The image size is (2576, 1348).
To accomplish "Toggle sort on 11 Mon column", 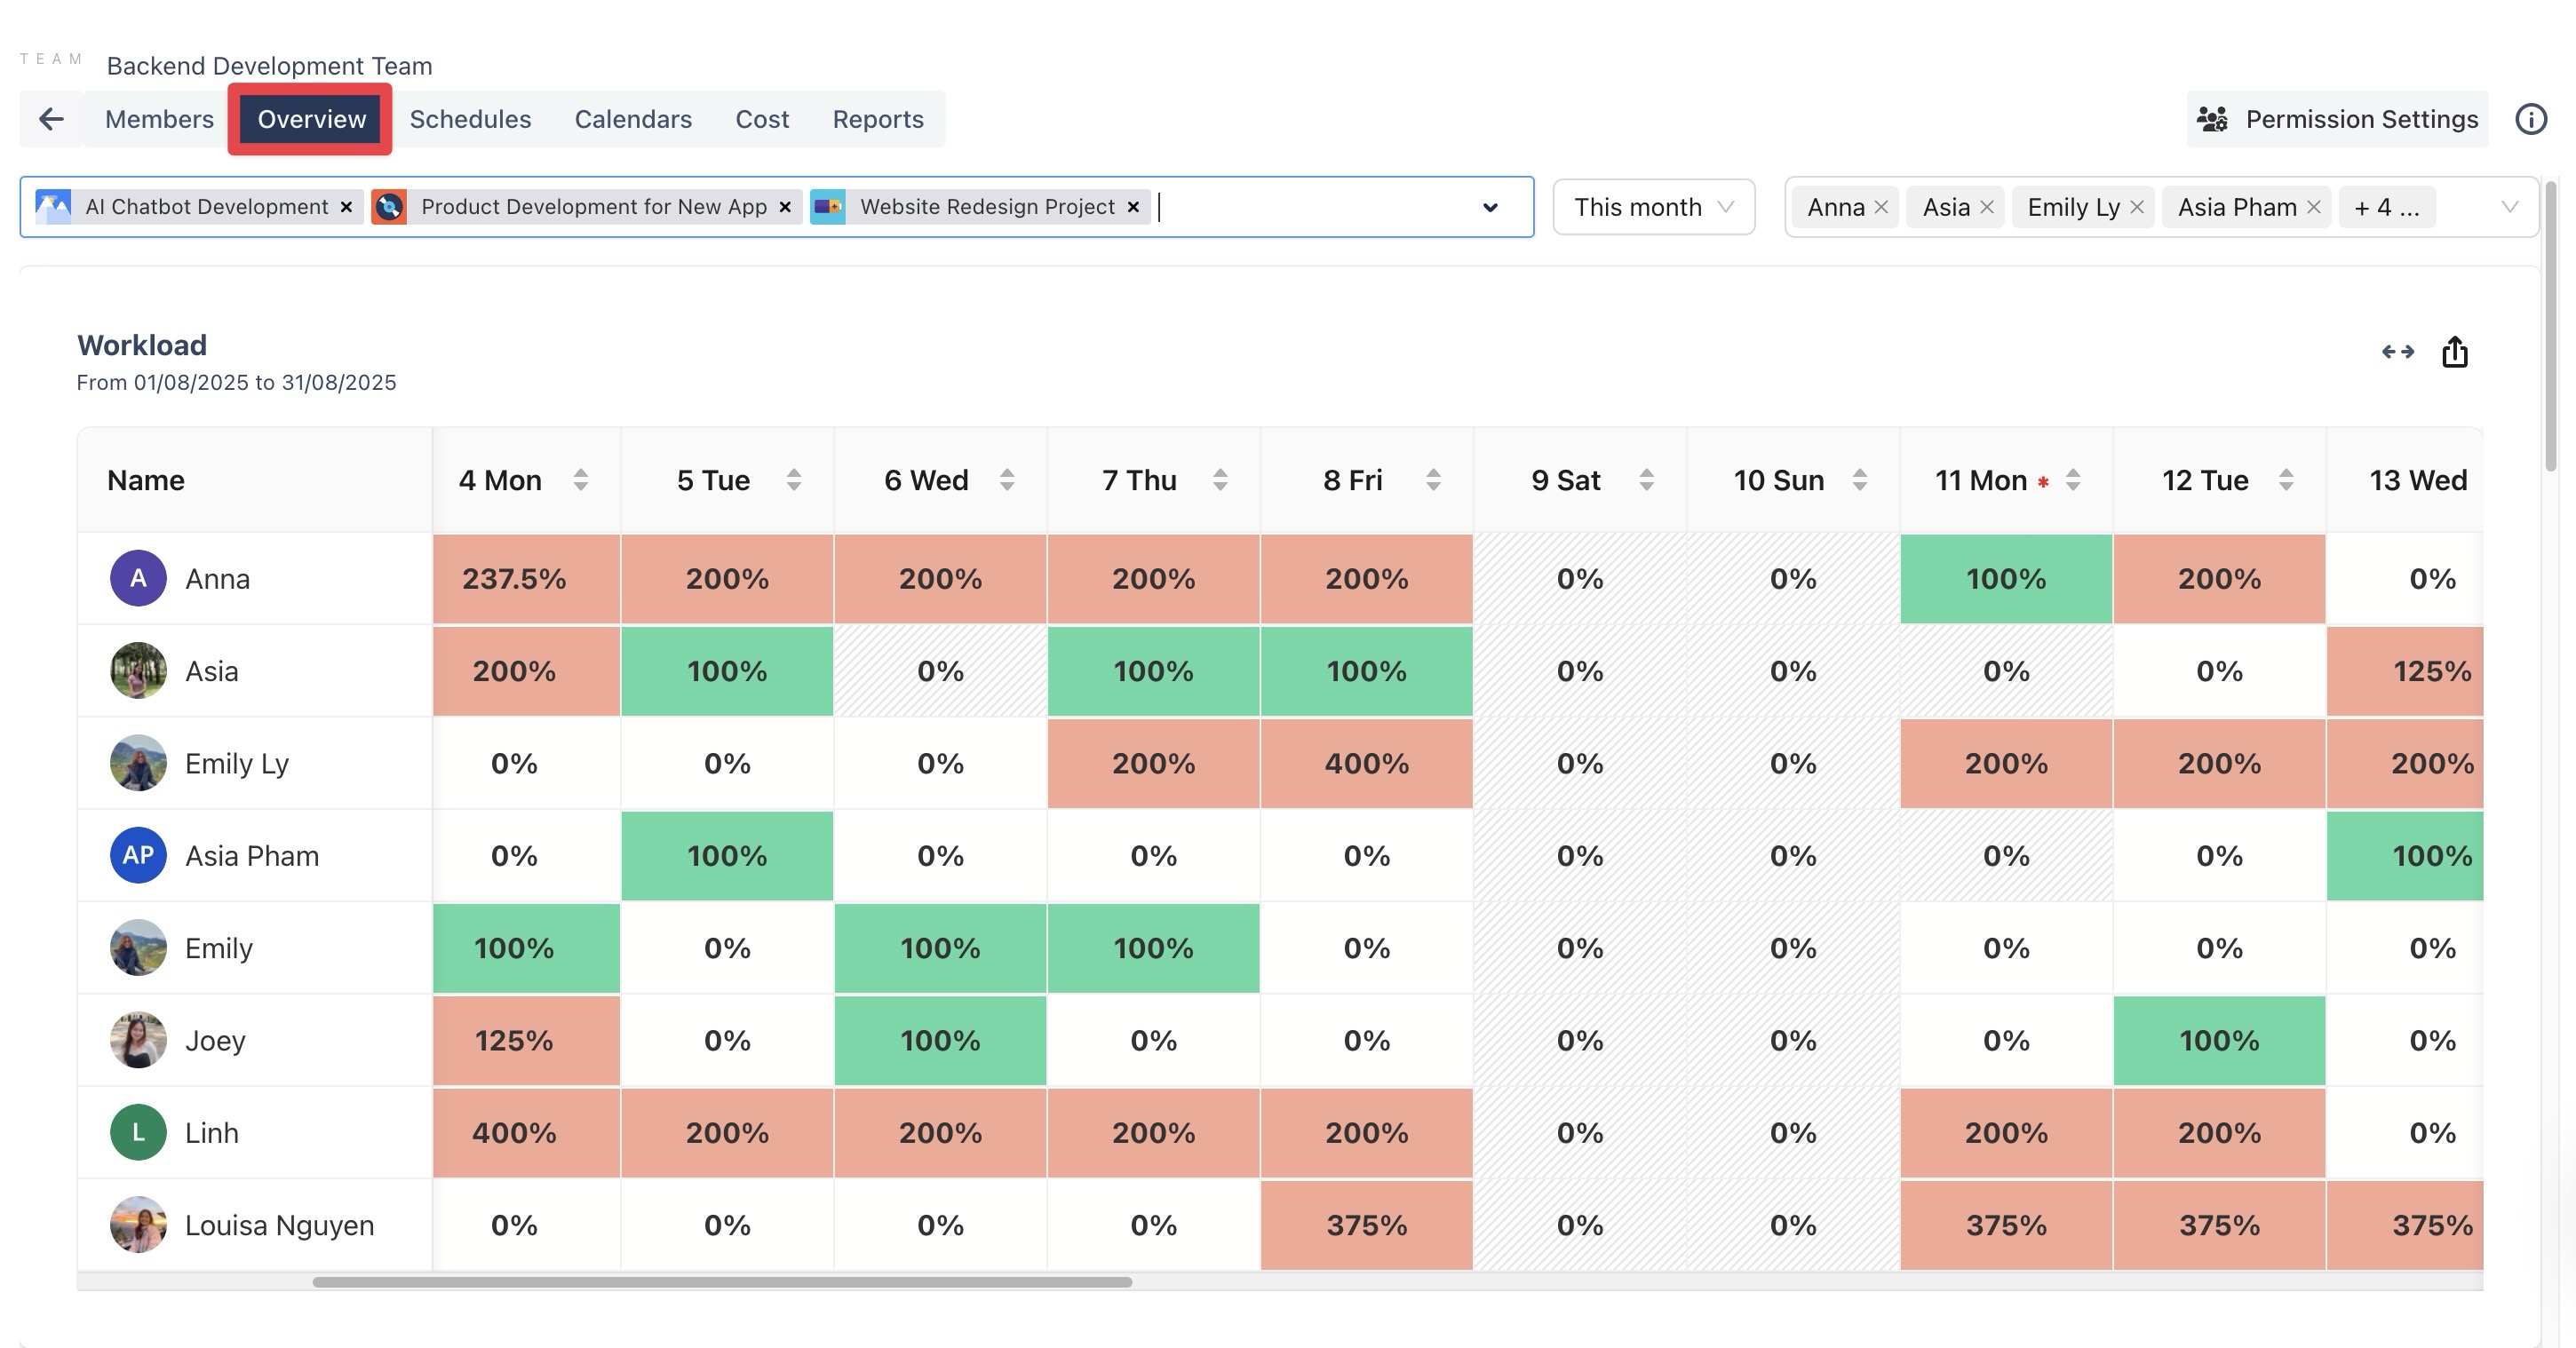I will point(2073,481).
